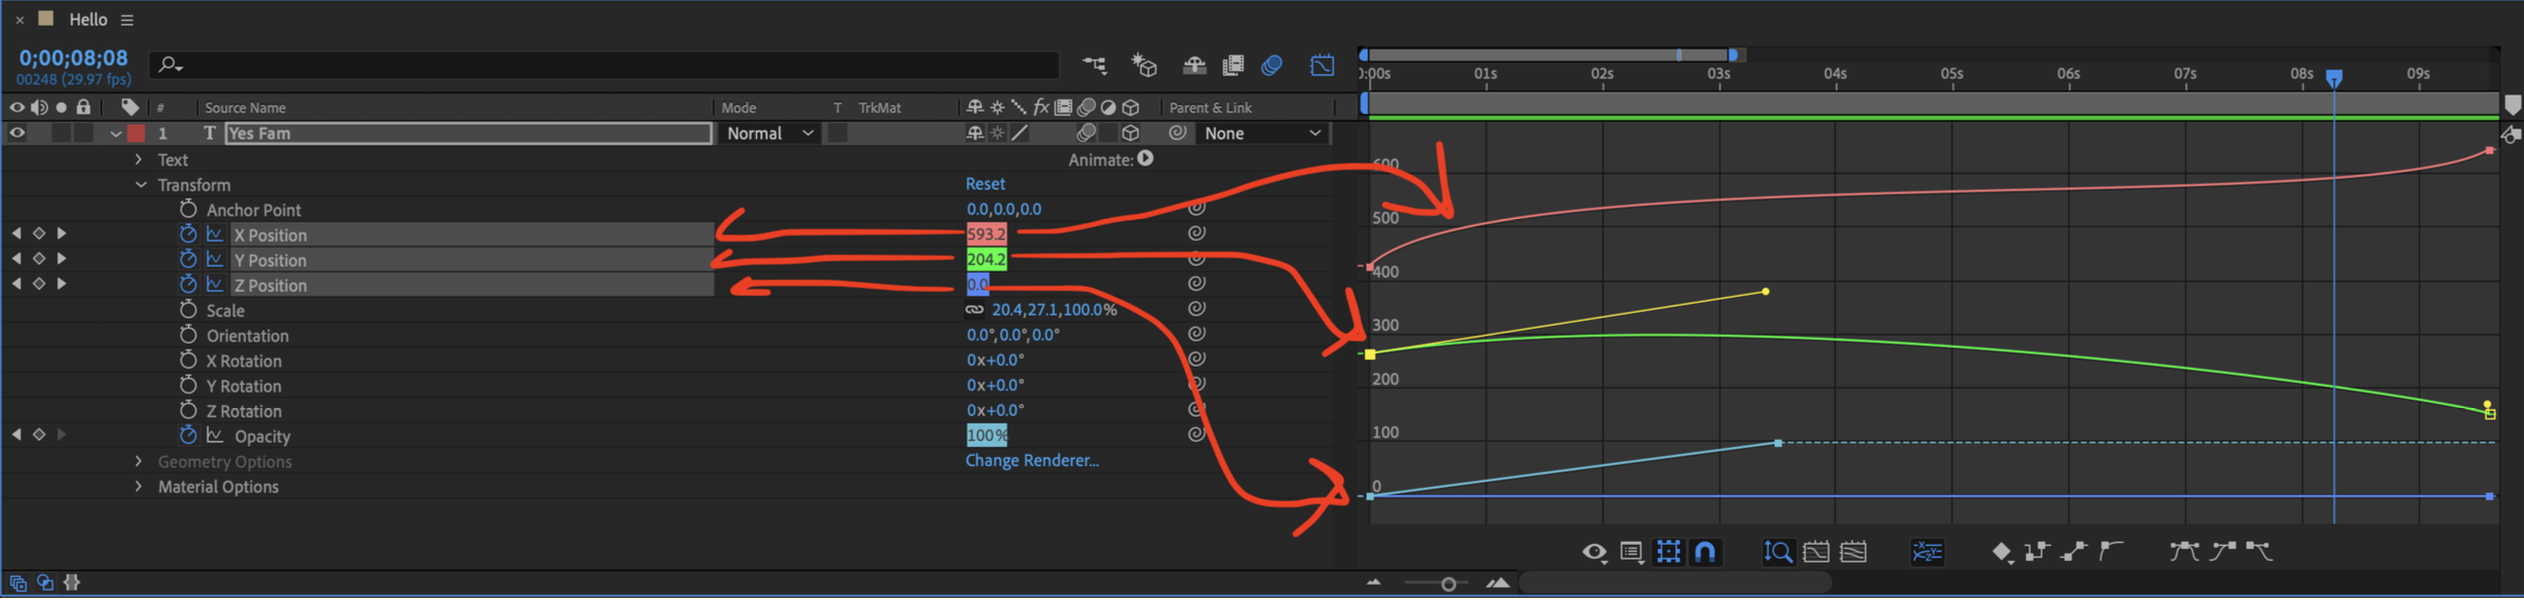Click the Hide Shy Layers icon
The height and width of the screenshot is (606, 2524).
click(1194, 65)
